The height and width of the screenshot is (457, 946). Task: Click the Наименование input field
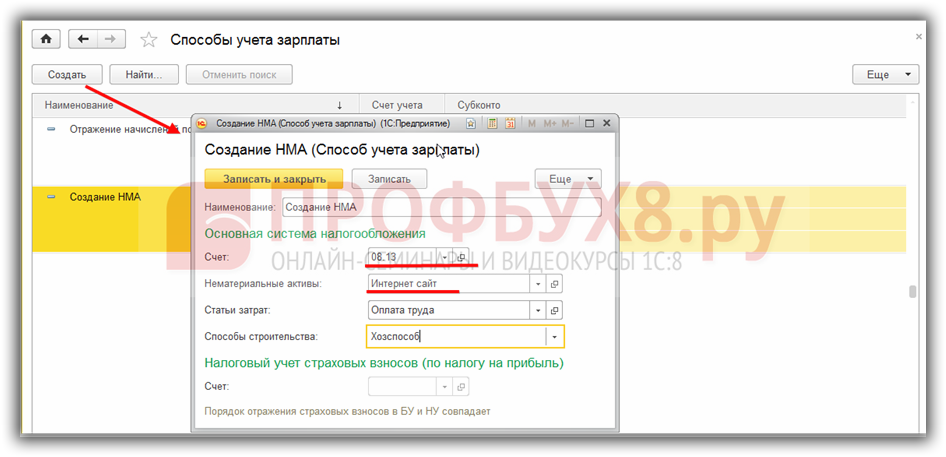(x=440, y=207)
